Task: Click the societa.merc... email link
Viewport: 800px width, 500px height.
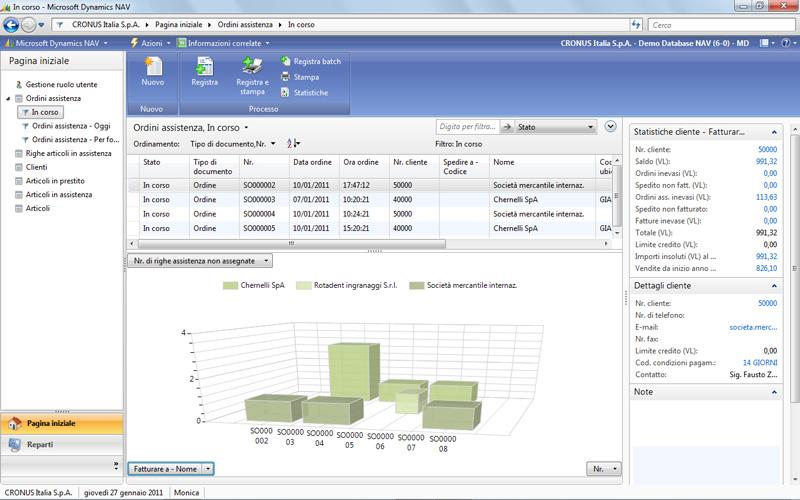Action: (753, 327)
